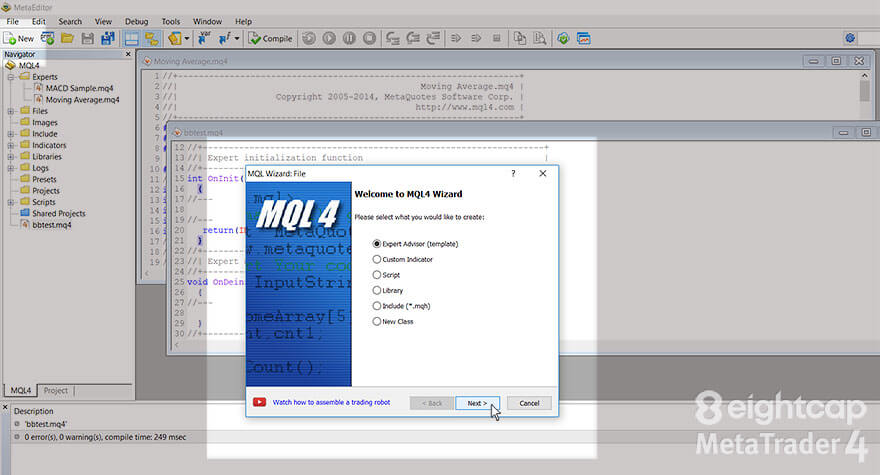Open Watch how to assemble a trading robot link

pyautogui.click(x=331, y=403)
